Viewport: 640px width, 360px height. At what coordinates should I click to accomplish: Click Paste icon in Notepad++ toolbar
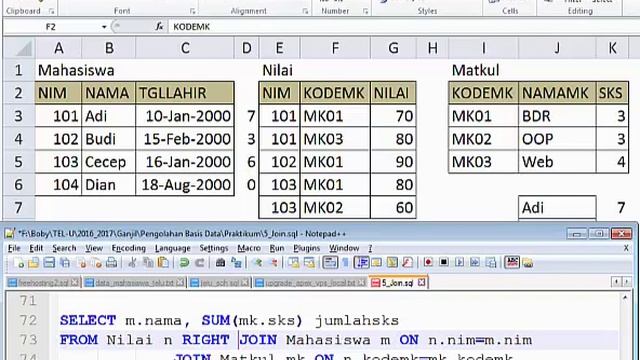163,262
